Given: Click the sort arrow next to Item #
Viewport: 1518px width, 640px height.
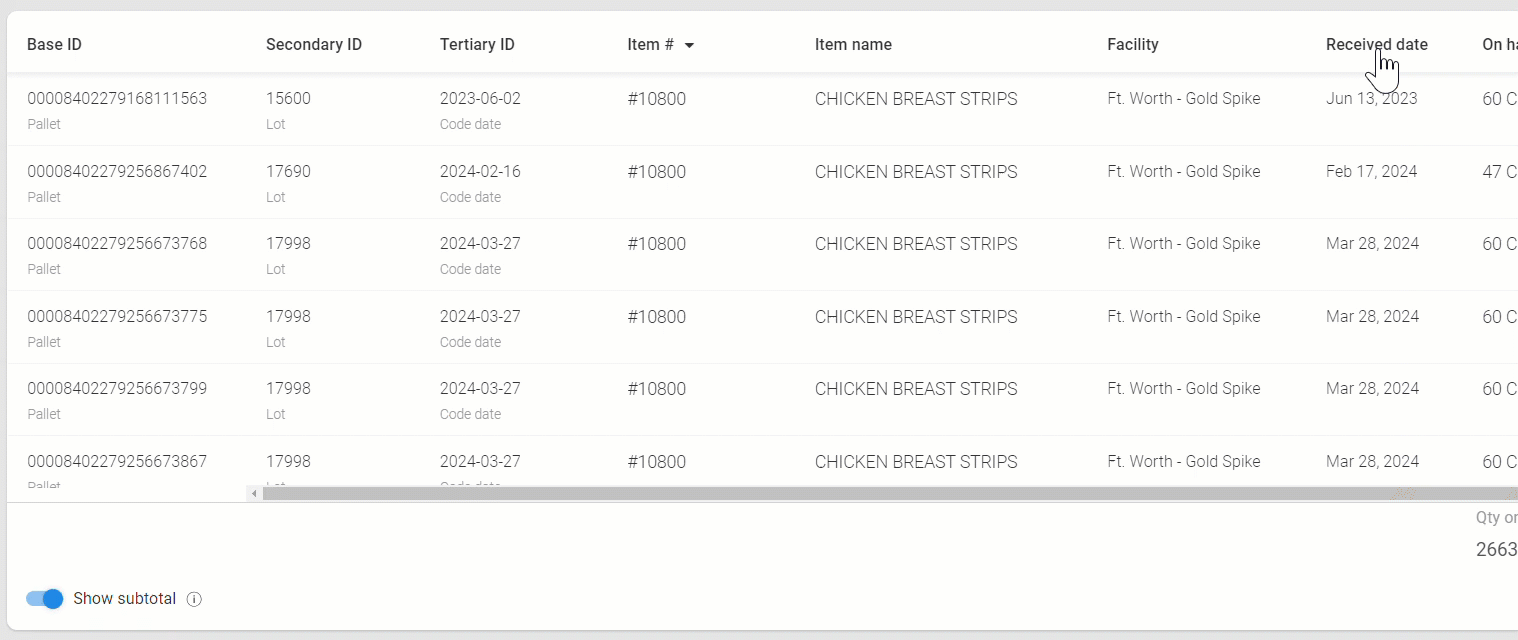Looking at the screenshot, I should point(689,45).
